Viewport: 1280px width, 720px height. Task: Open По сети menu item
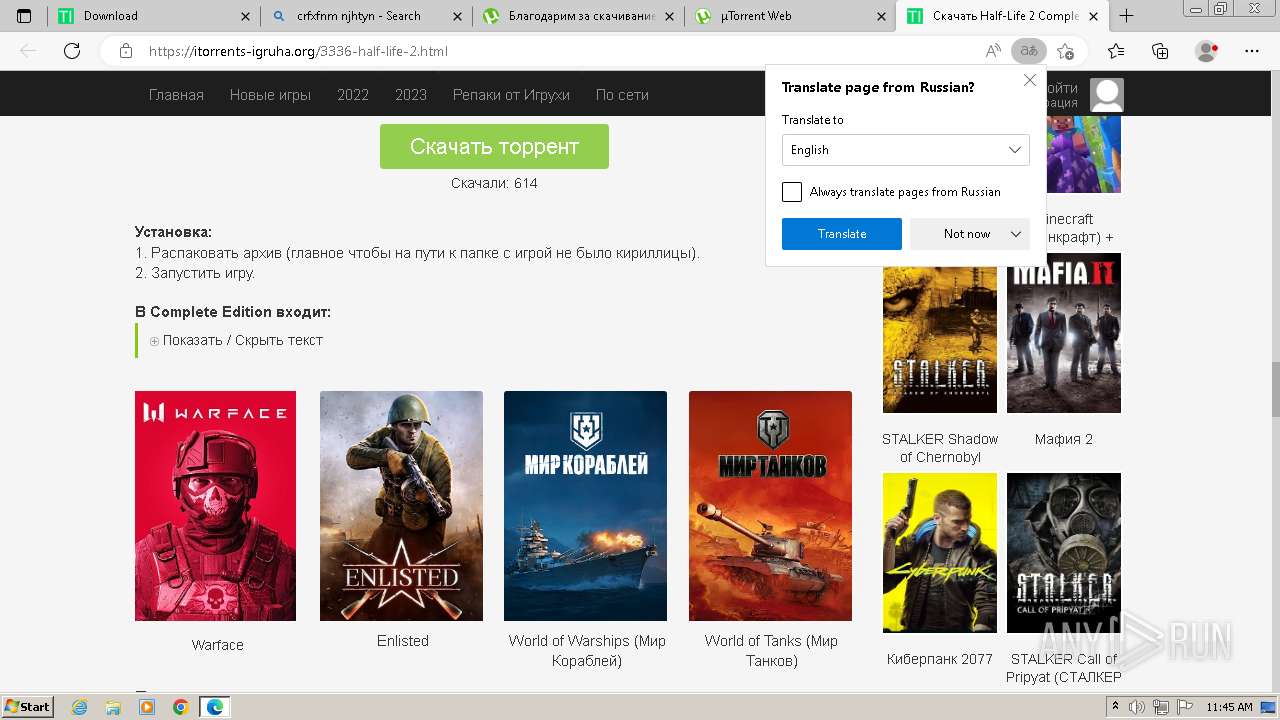[622, 95]
